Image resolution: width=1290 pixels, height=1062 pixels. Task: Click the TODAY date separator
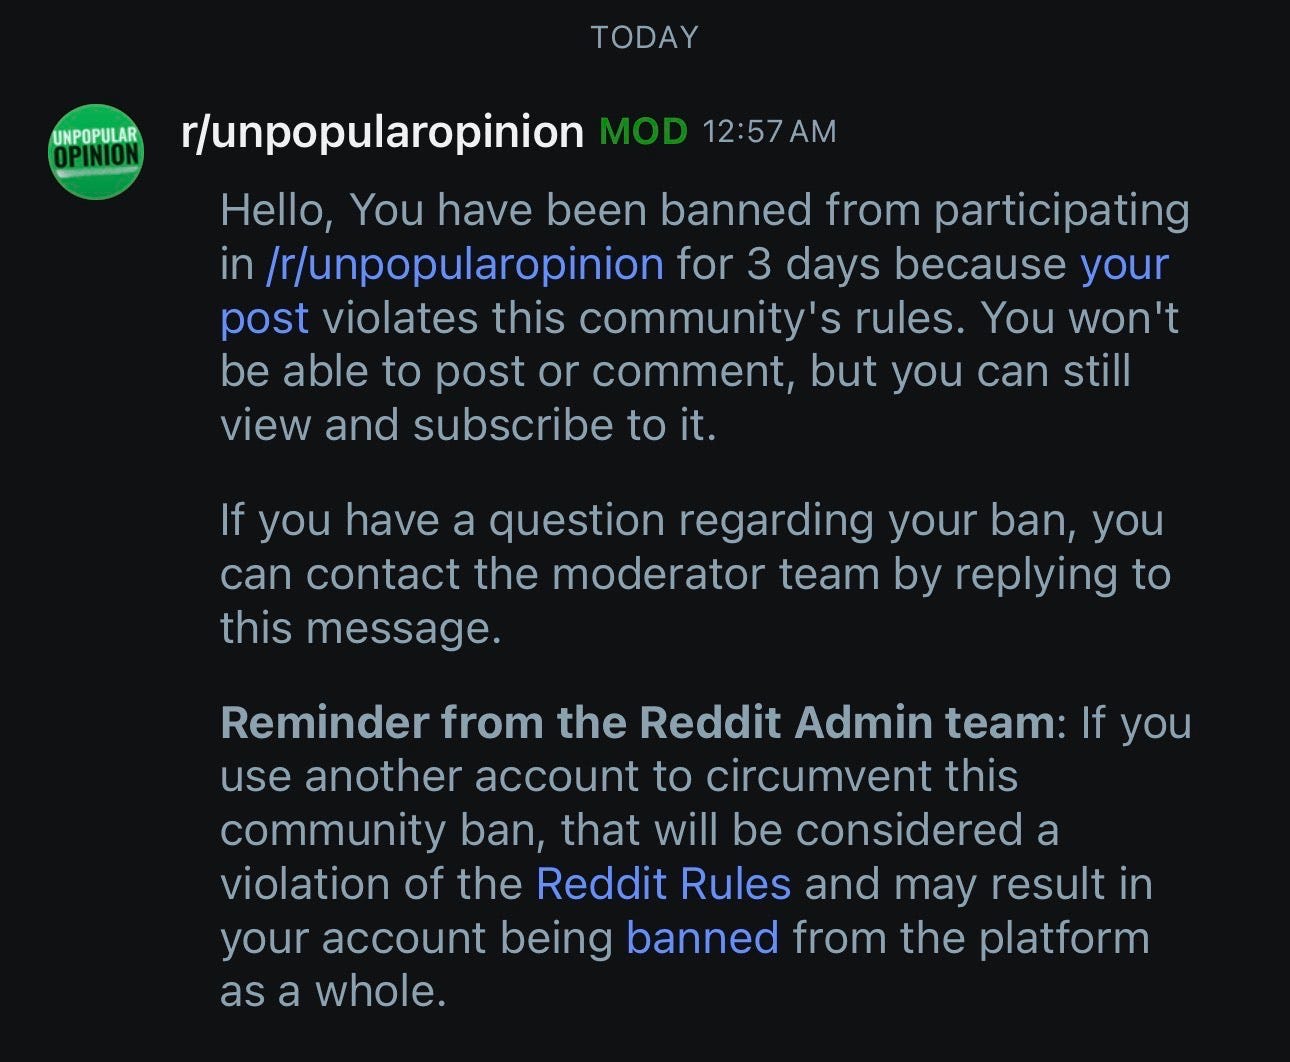(644, 38)
